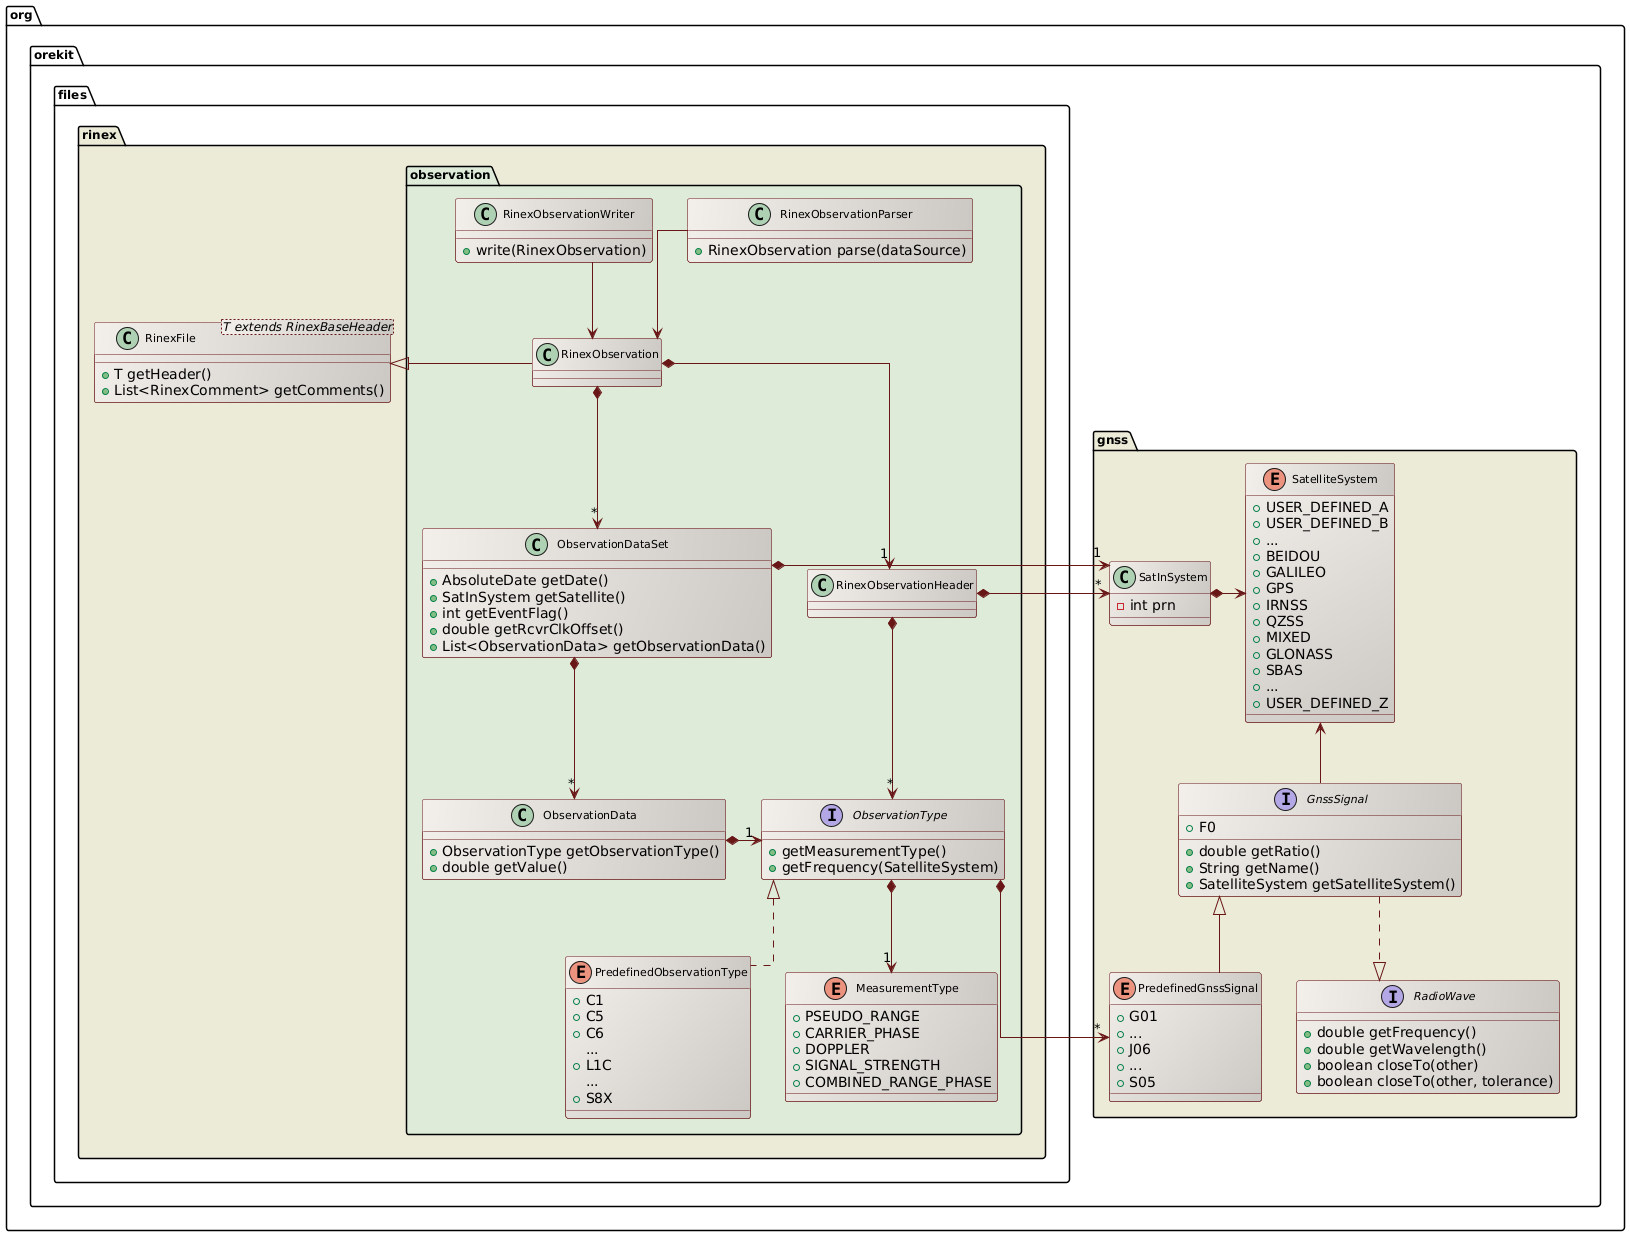The width and height of the screenshot is (1630, 1236).
Task: Toggle the private marker beside int prn
Action: (1121, 605)
